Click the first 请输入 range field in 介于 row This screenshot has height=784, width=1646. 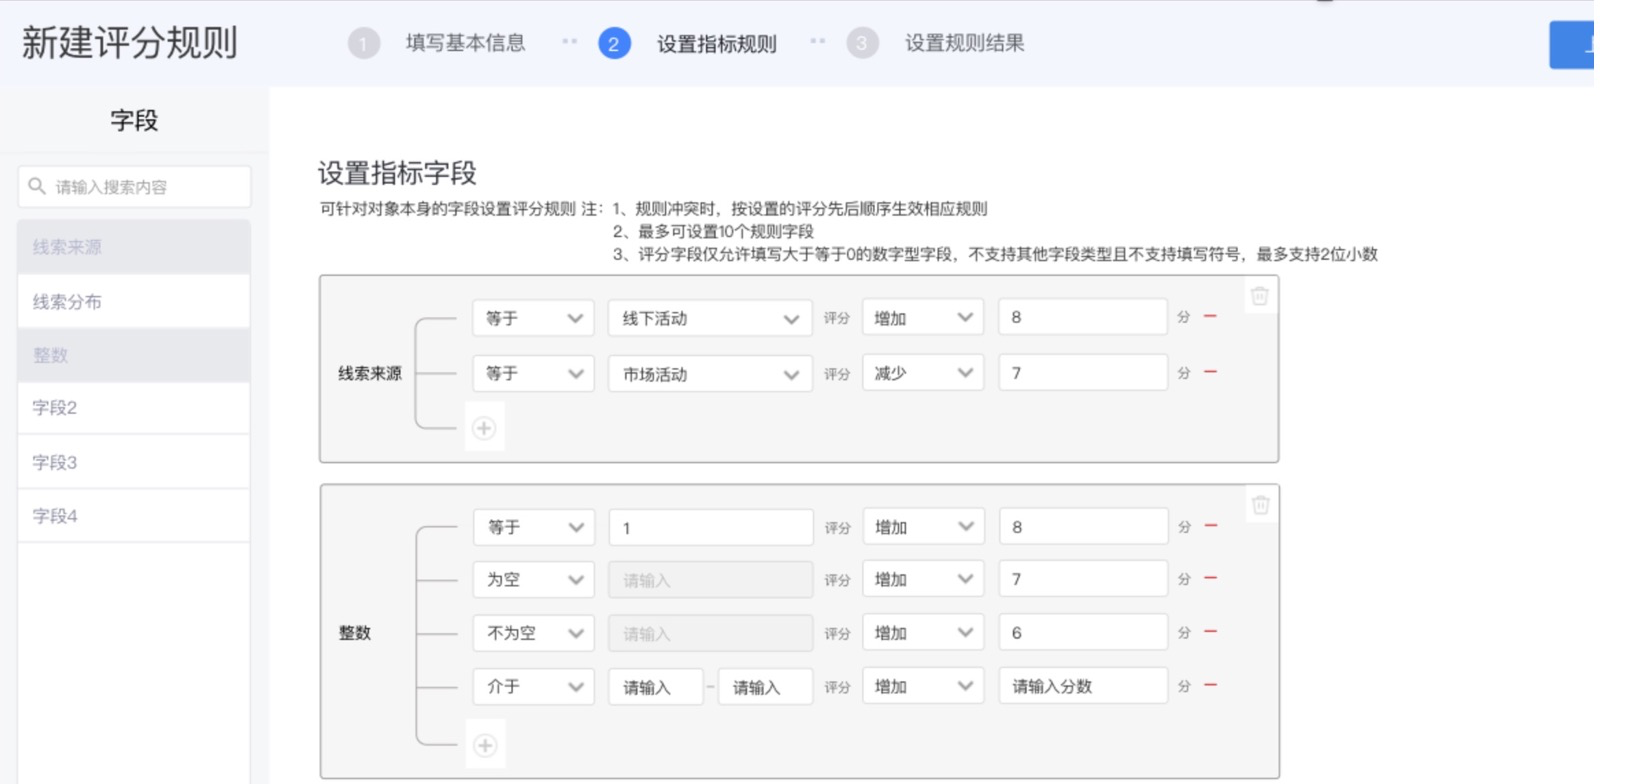(655, 687)
